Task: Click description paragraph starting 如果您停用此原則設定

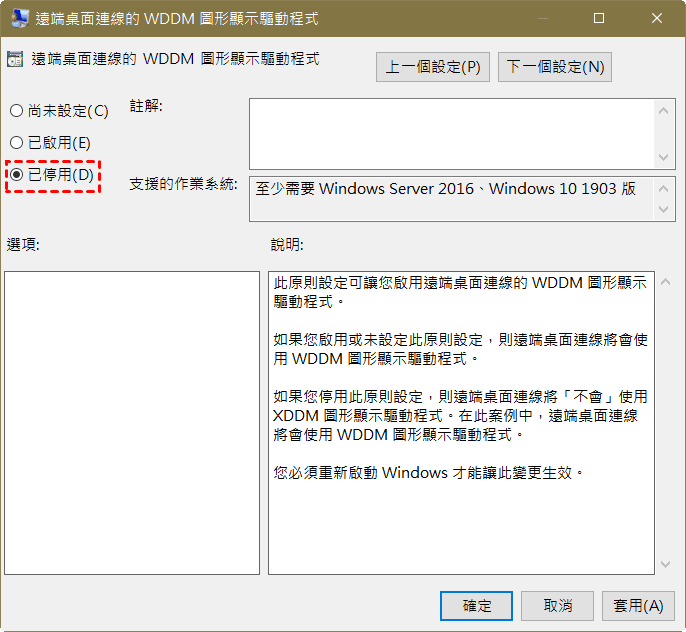Action: [x=460, y=416]
